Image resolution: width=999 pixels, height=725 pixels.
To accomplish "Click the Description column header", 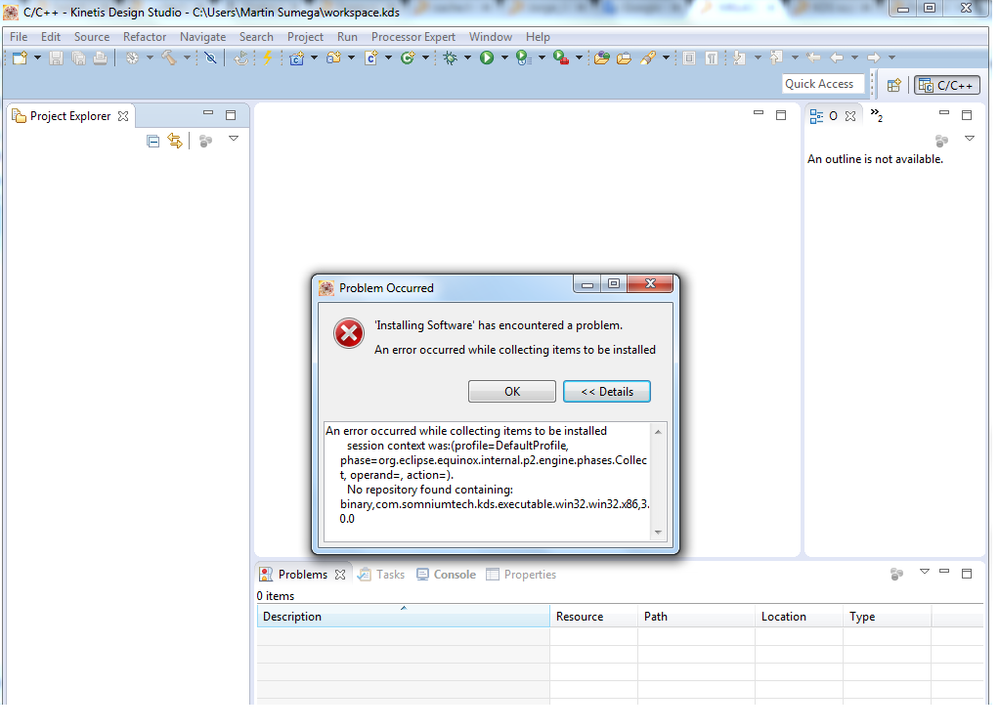I will tap(403, 617).
